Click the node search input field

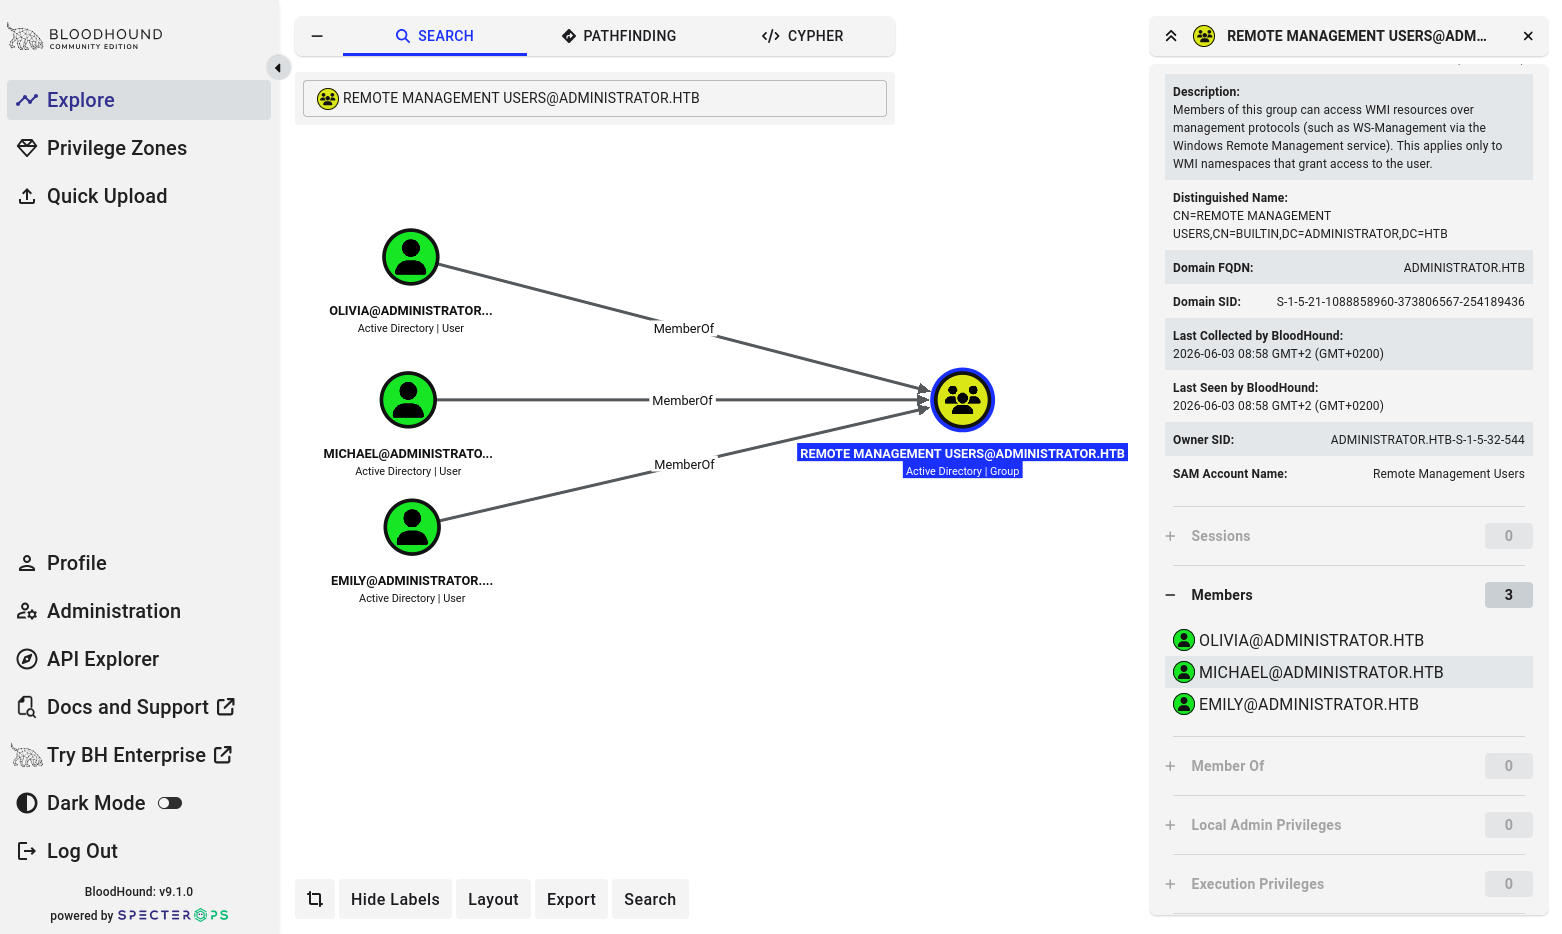[x=595, y=98]
